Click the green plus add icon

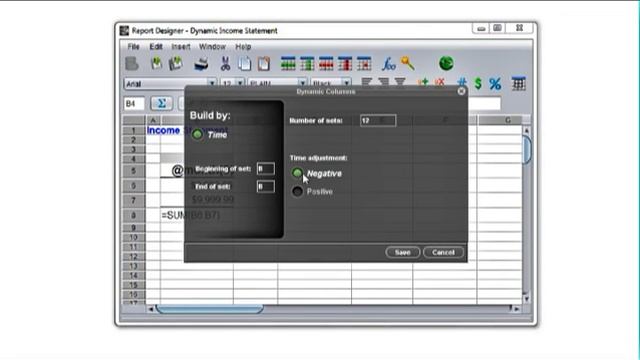point(423,82)
